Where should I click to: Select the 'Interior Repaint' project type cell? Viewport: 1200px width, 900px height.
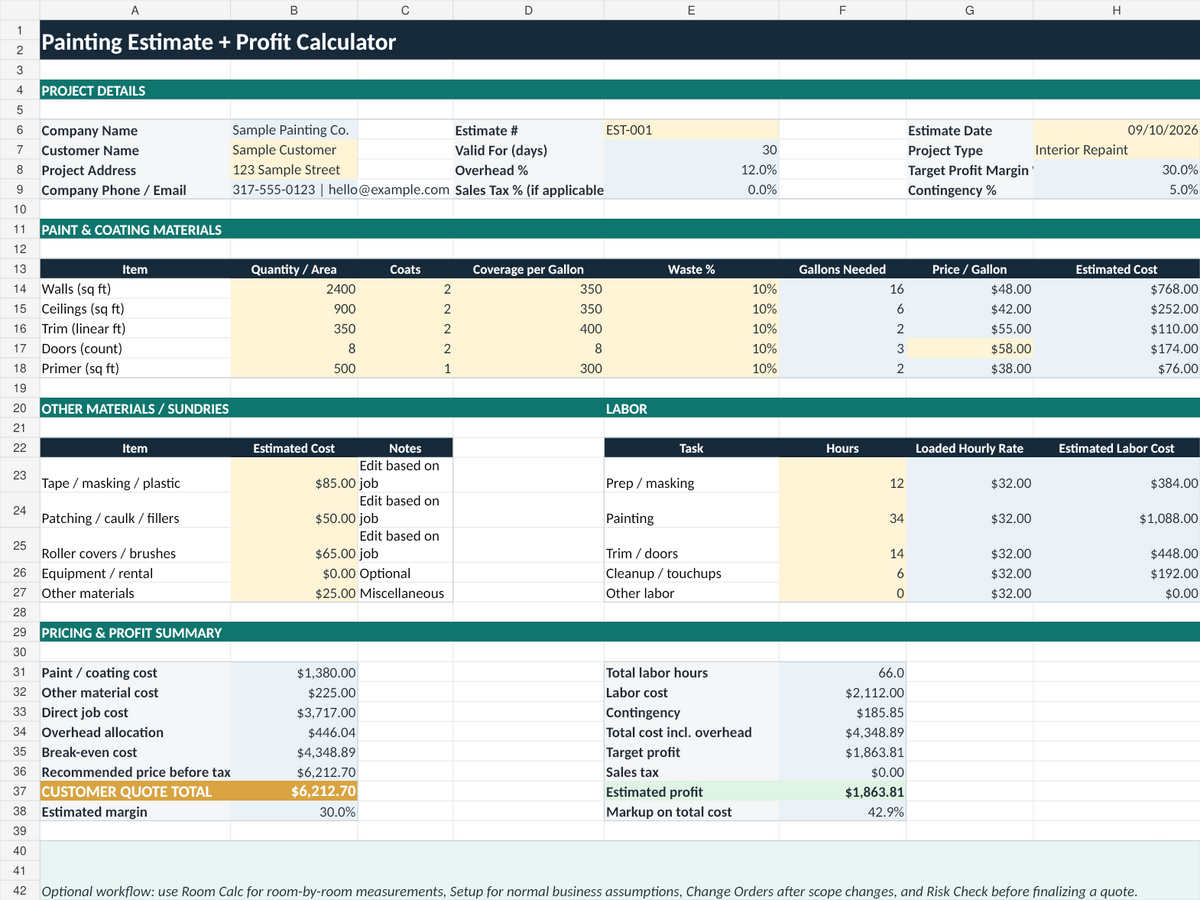click(x=1116, y=150)
